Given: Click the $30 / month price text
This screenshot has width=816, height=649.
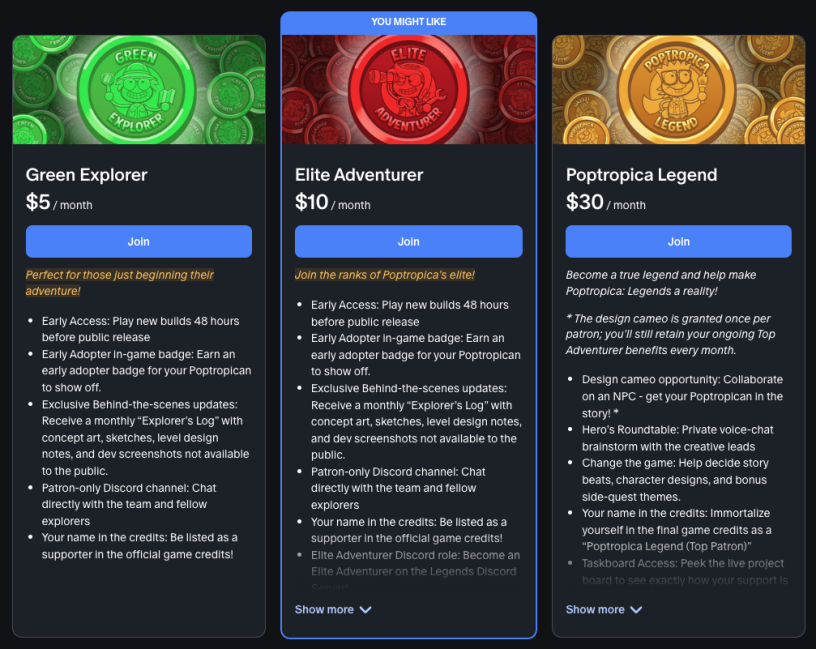Looking at the screenshot, I should 605,203.
